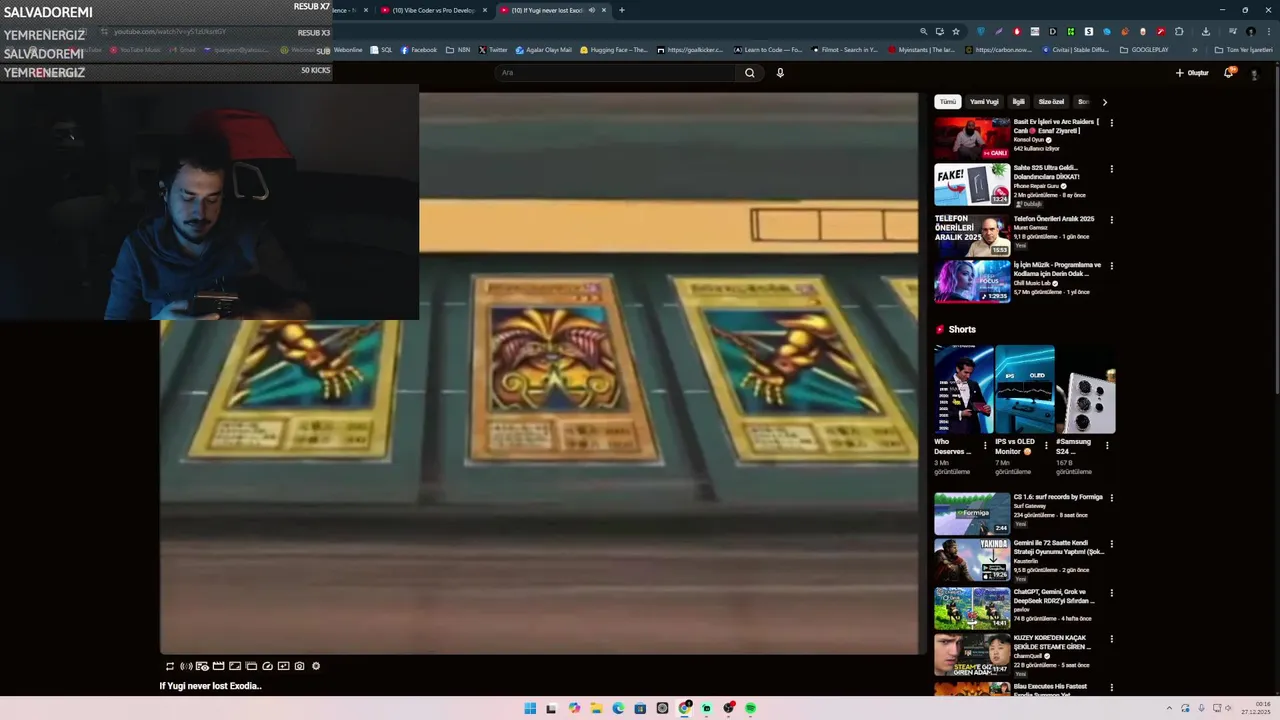The image size is (1280, 720).
Task: Open the more menu for 'Sahte S25 Ultra' video
Action: tap(1111, 169)
